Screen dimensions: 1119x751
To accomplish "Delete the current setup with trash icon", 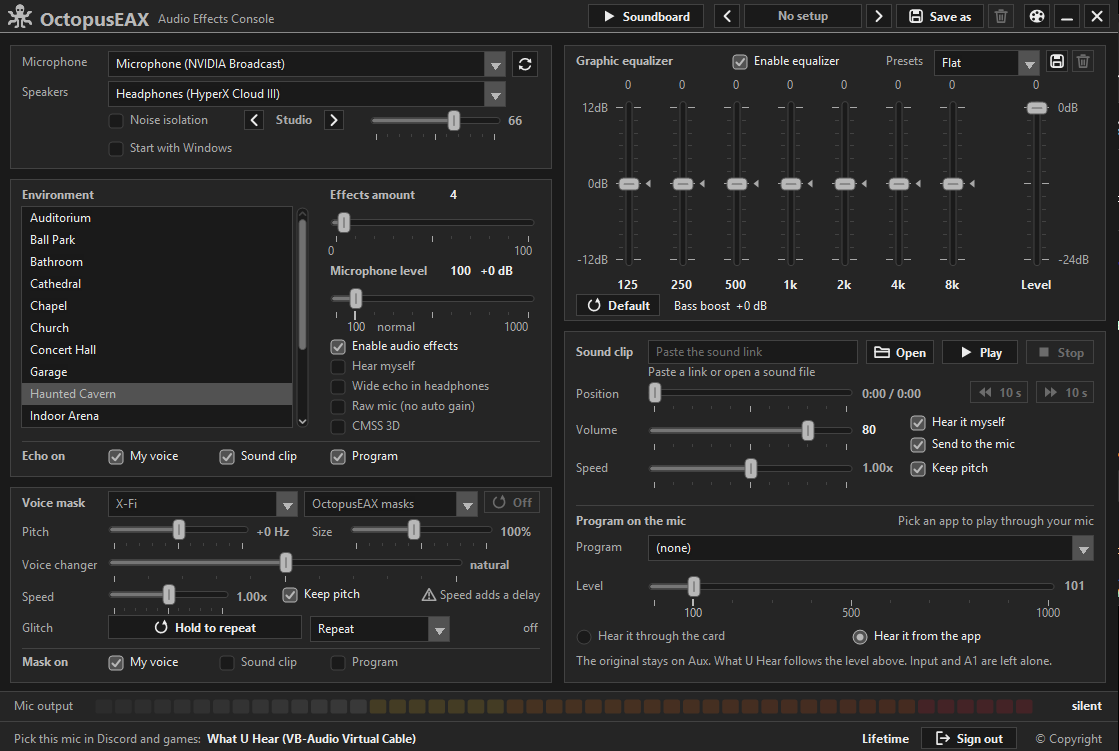I will [1001, 16].
